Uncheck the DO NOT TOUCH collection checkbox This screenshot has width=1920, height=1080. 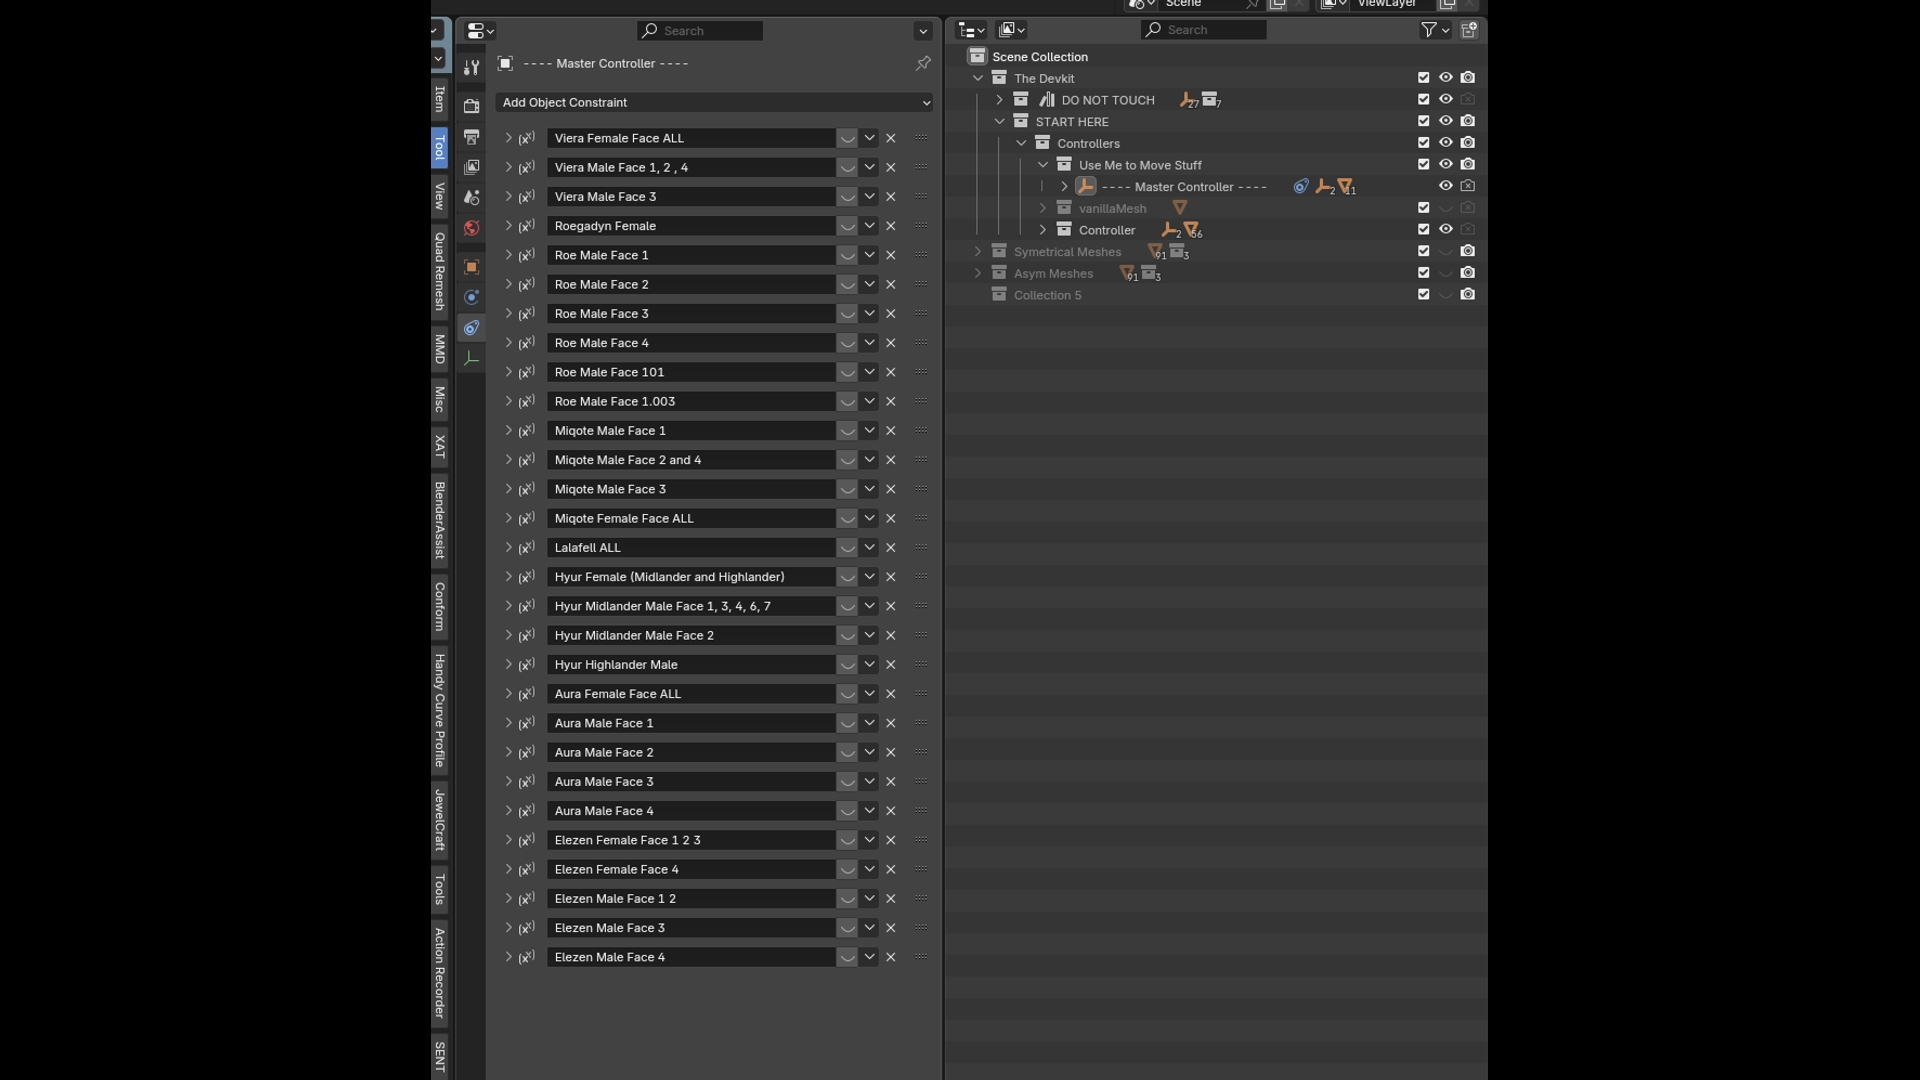click(x=1424, y=100)
